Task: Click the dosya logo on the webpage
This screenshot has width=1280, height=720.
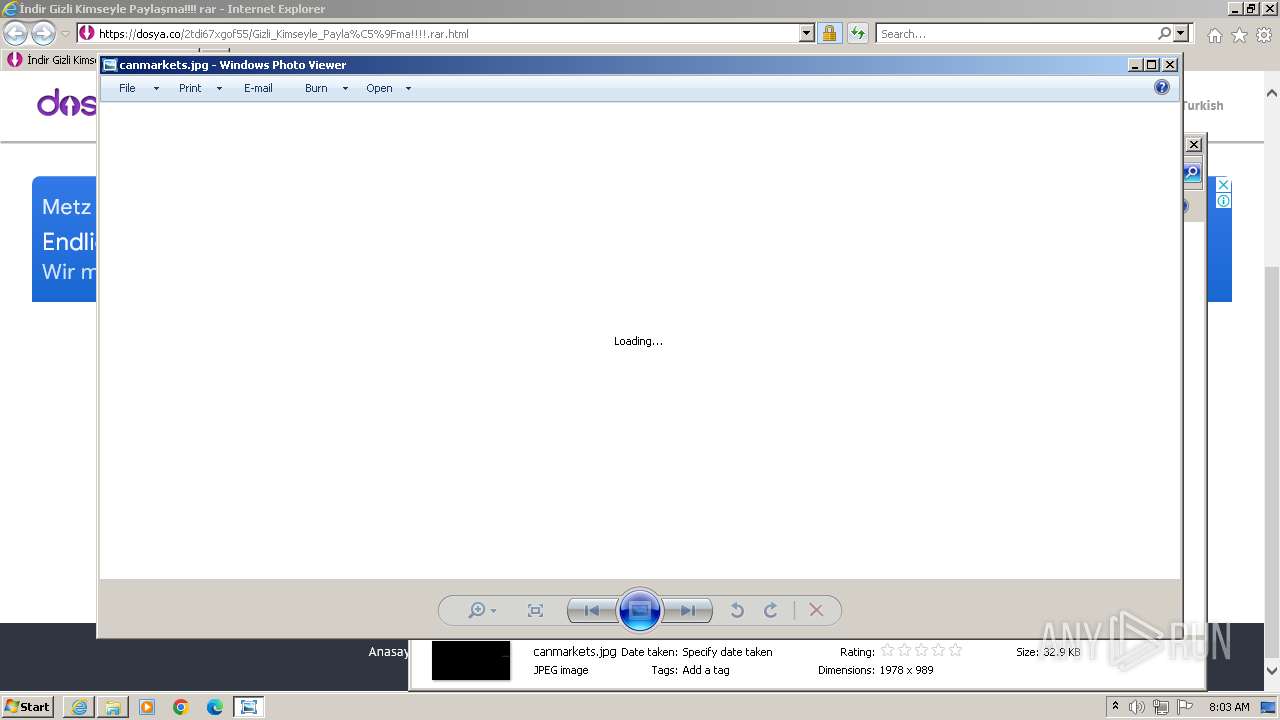Action: coord(67,103)
